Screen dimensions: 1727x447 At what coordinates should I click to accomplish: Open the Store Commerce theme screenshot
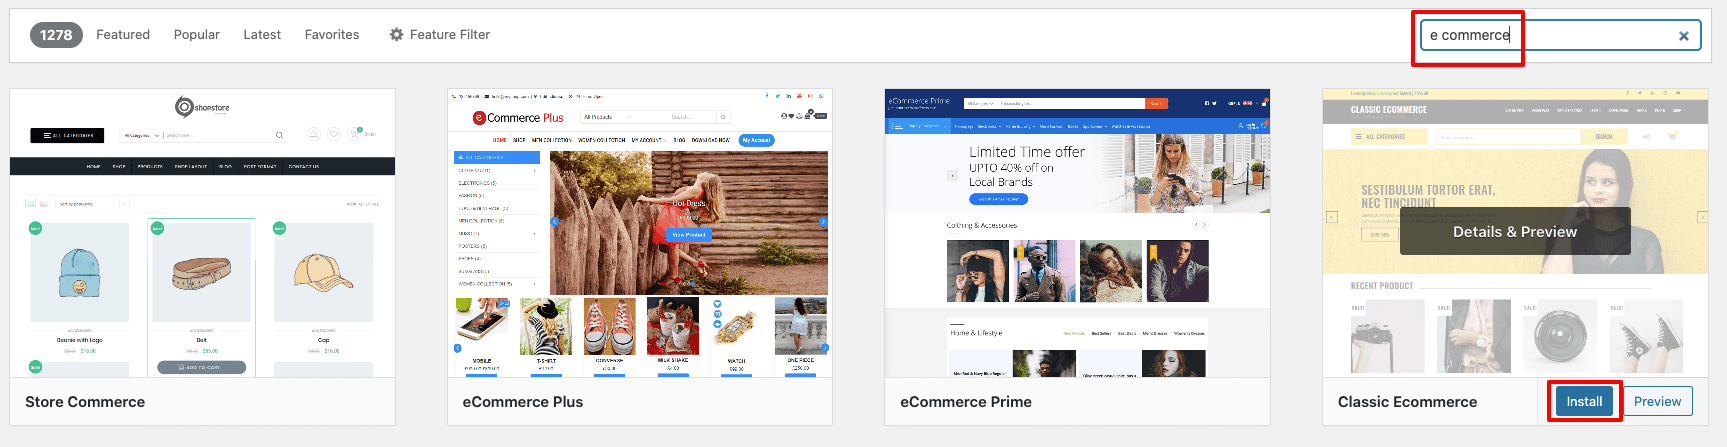click(203, 233)
